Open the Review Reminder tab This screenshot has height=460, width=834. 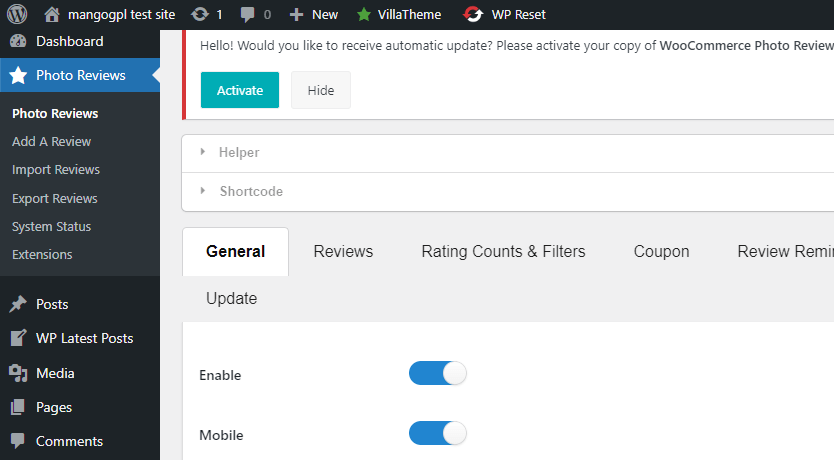(785, 252)
